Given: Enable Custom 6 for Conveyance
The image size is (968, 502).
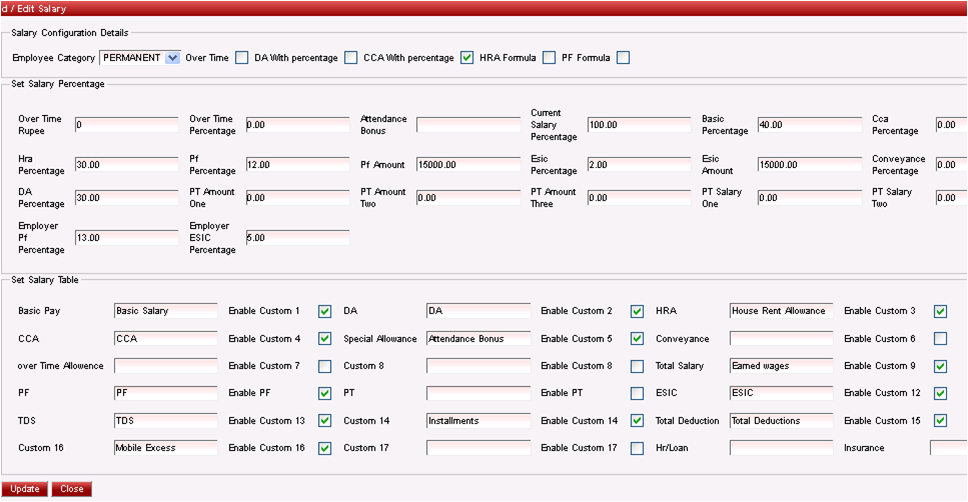Looking at the screenshot, I should coord(940,339).
